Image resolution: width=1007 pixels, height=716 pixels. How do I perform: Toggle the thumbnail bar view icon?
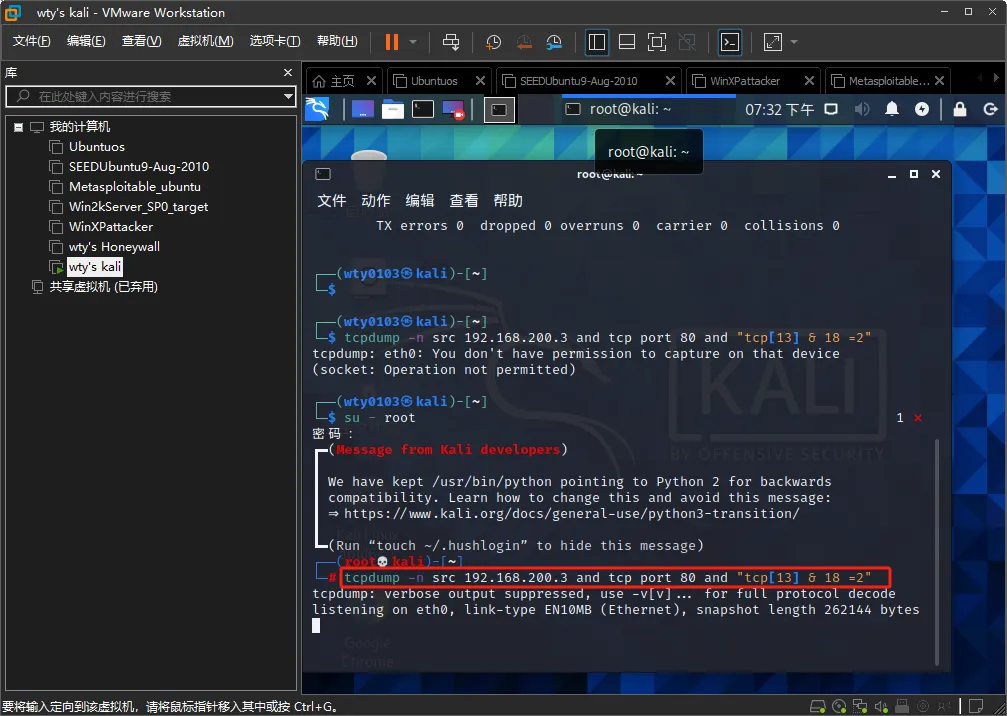[627, 42]
